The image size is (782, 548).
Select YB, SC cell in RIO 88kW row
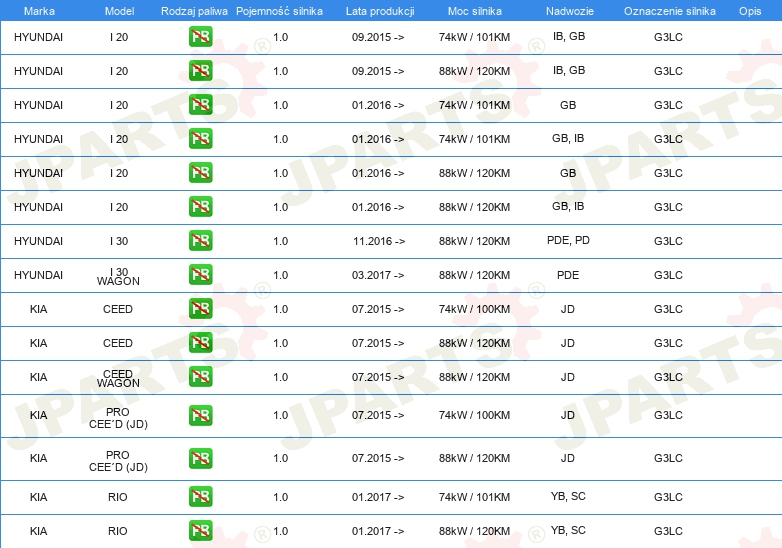click(x=568, y=530)
